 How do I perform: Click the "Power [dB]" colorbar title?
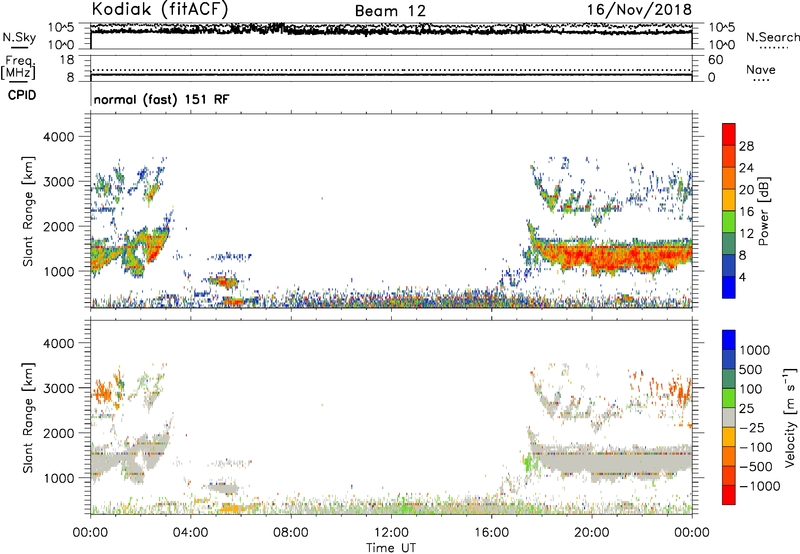click(x=763, y=211)
